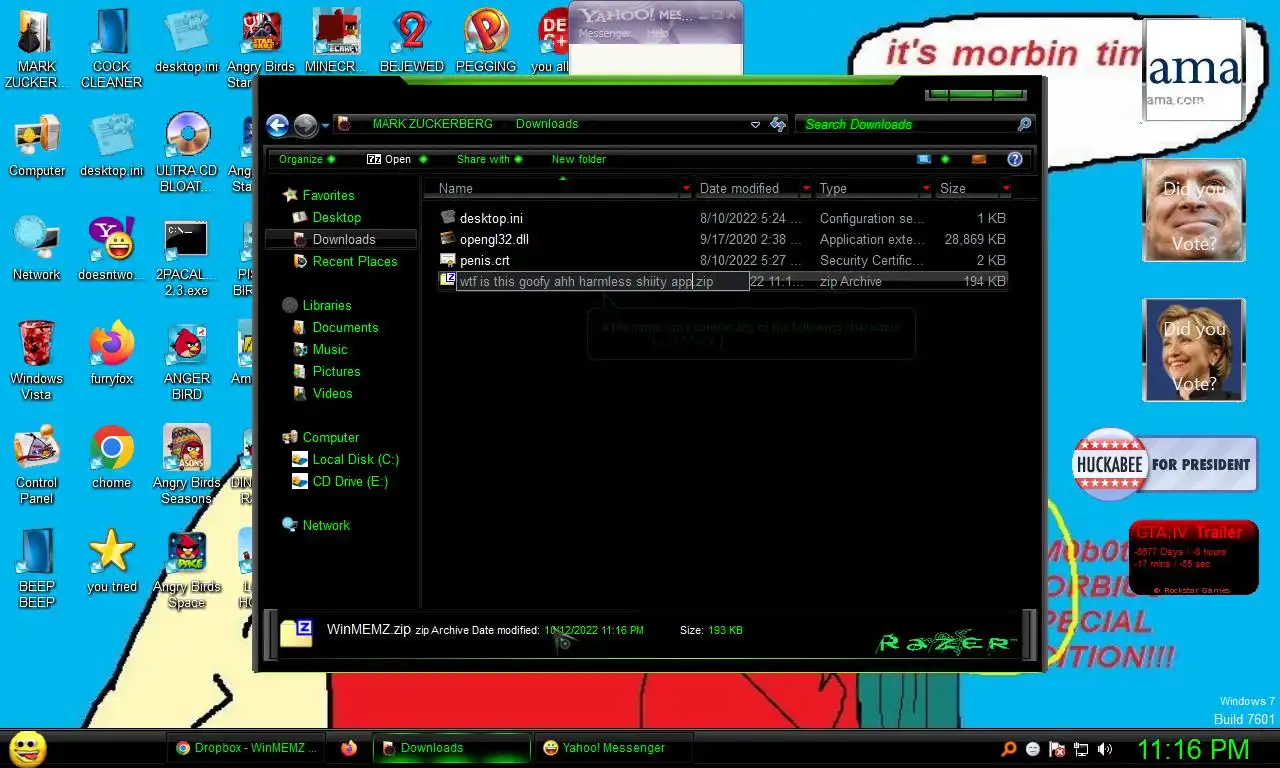Click the magnifier icon in Search Downloads
Image resolution: width=1280 pixels, height=768 pixels.
click(1023, 124)
